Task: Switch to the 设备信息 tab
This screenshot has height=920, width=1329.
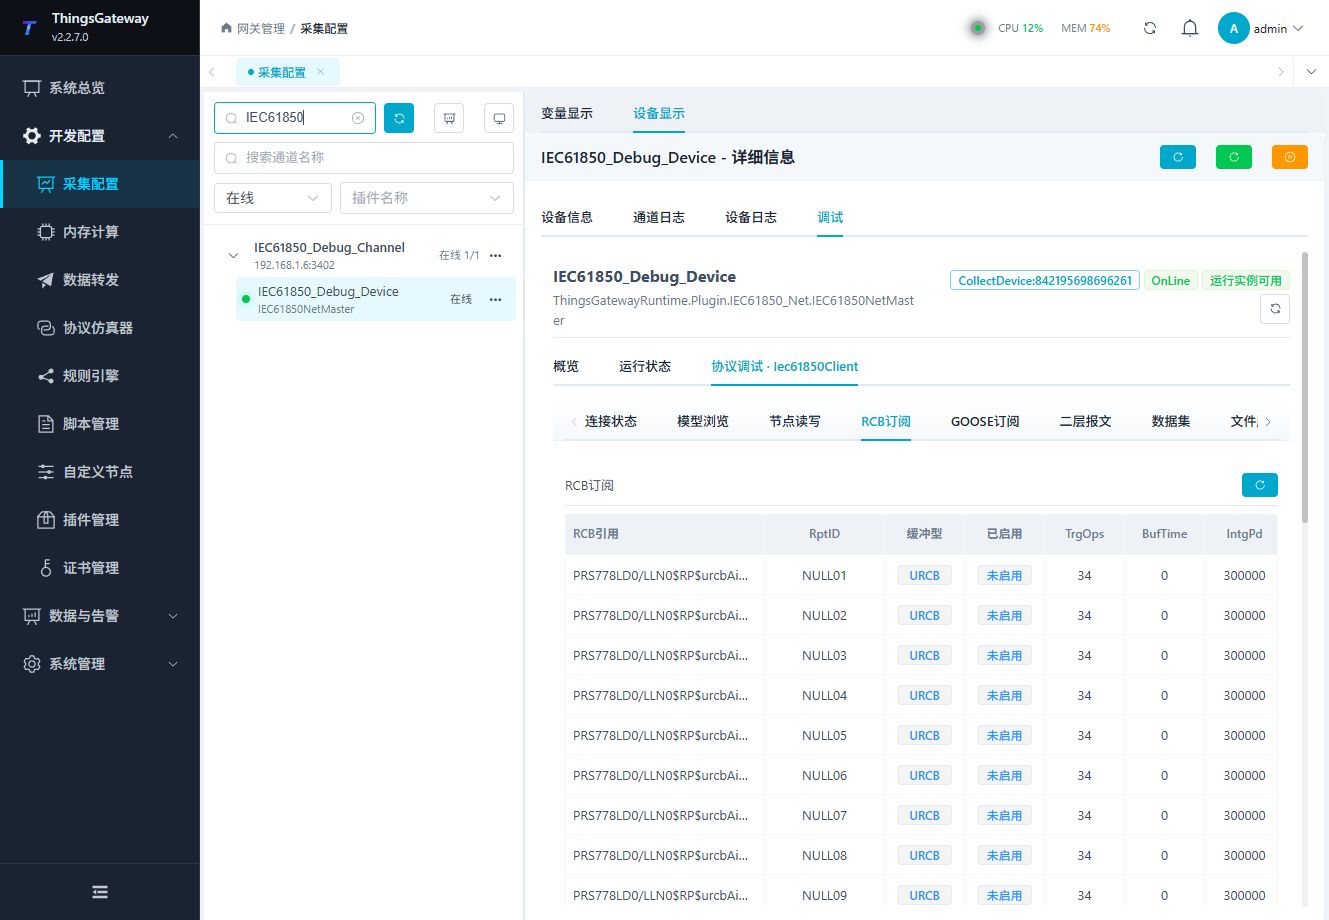Action: [x=567, y=217]
